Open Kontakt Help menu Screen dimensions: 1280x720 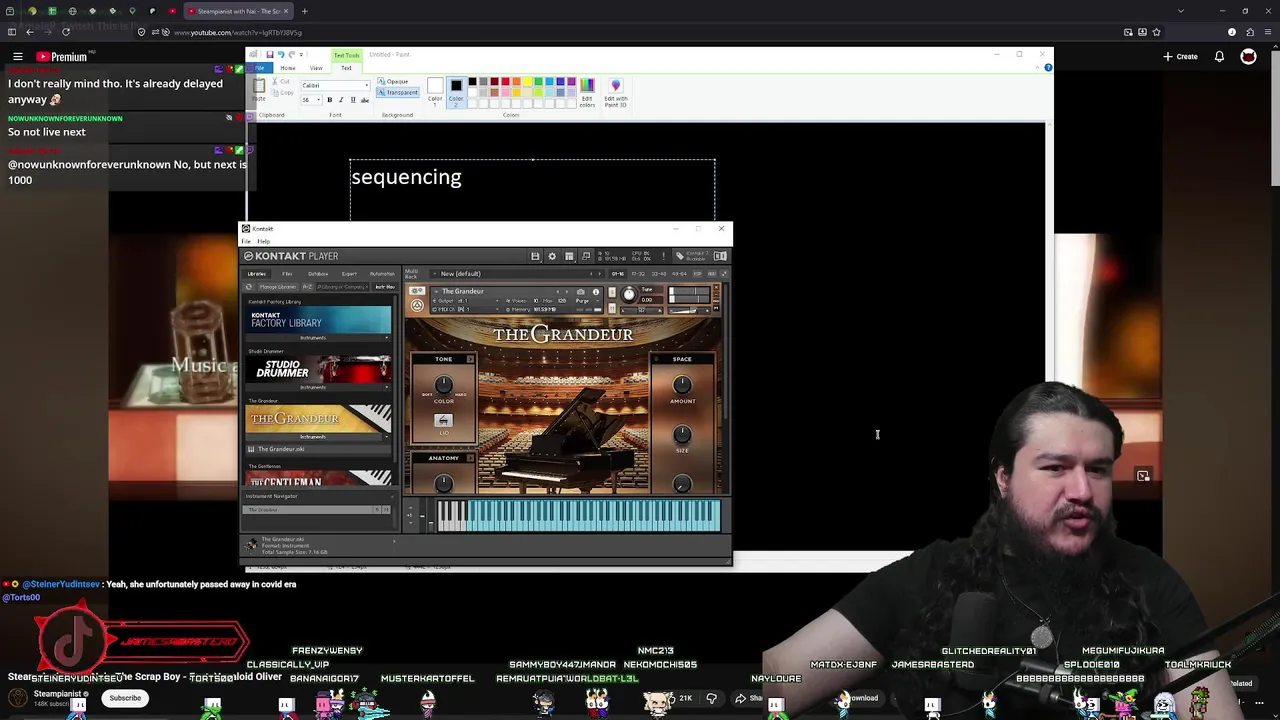pos(264,241)
